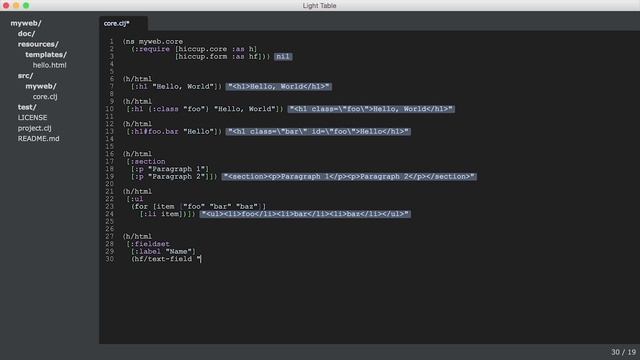The image size is (640, 360).
Task: Open project.clj file
Action: point(34,128)
